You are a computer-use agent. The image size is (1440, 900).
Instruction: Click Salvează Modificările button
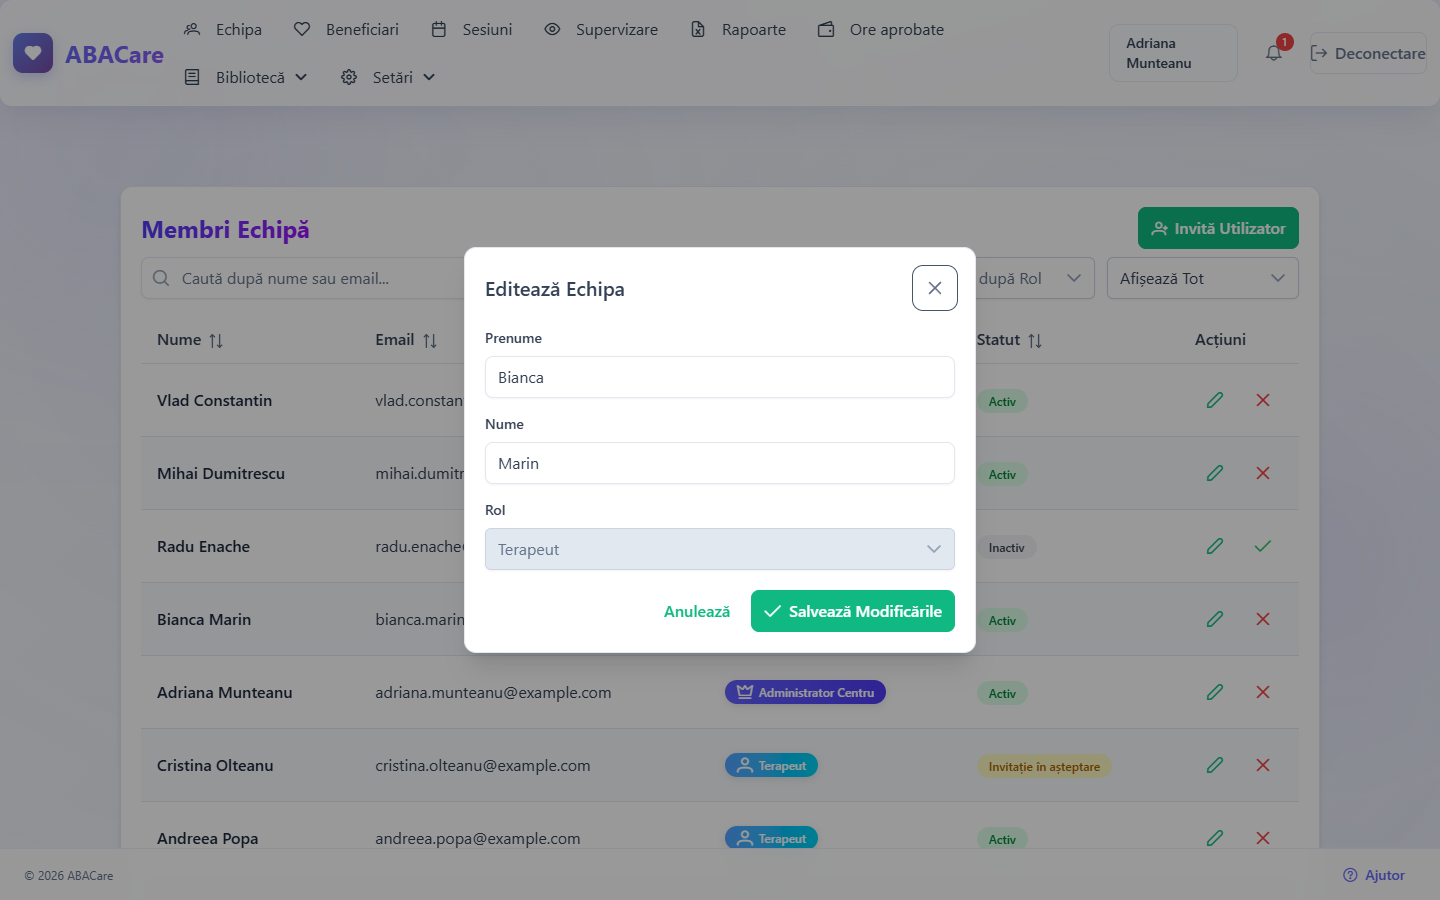tap(853, 611)
